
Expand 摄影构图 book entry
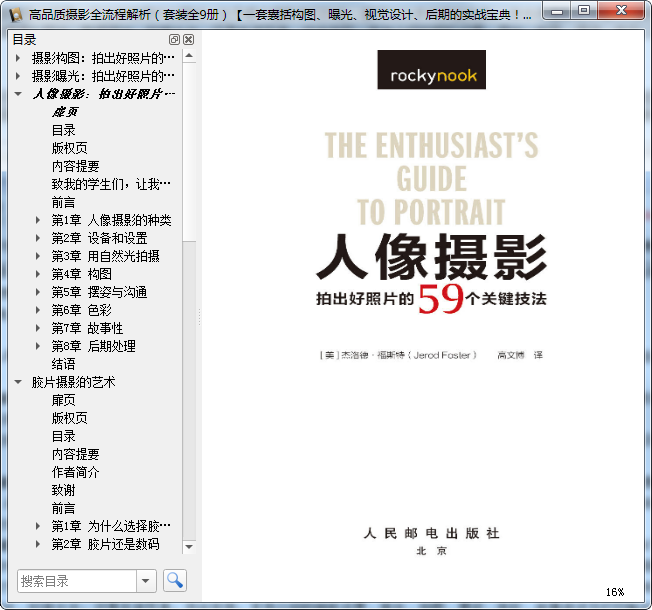click(x=18, y=58)
